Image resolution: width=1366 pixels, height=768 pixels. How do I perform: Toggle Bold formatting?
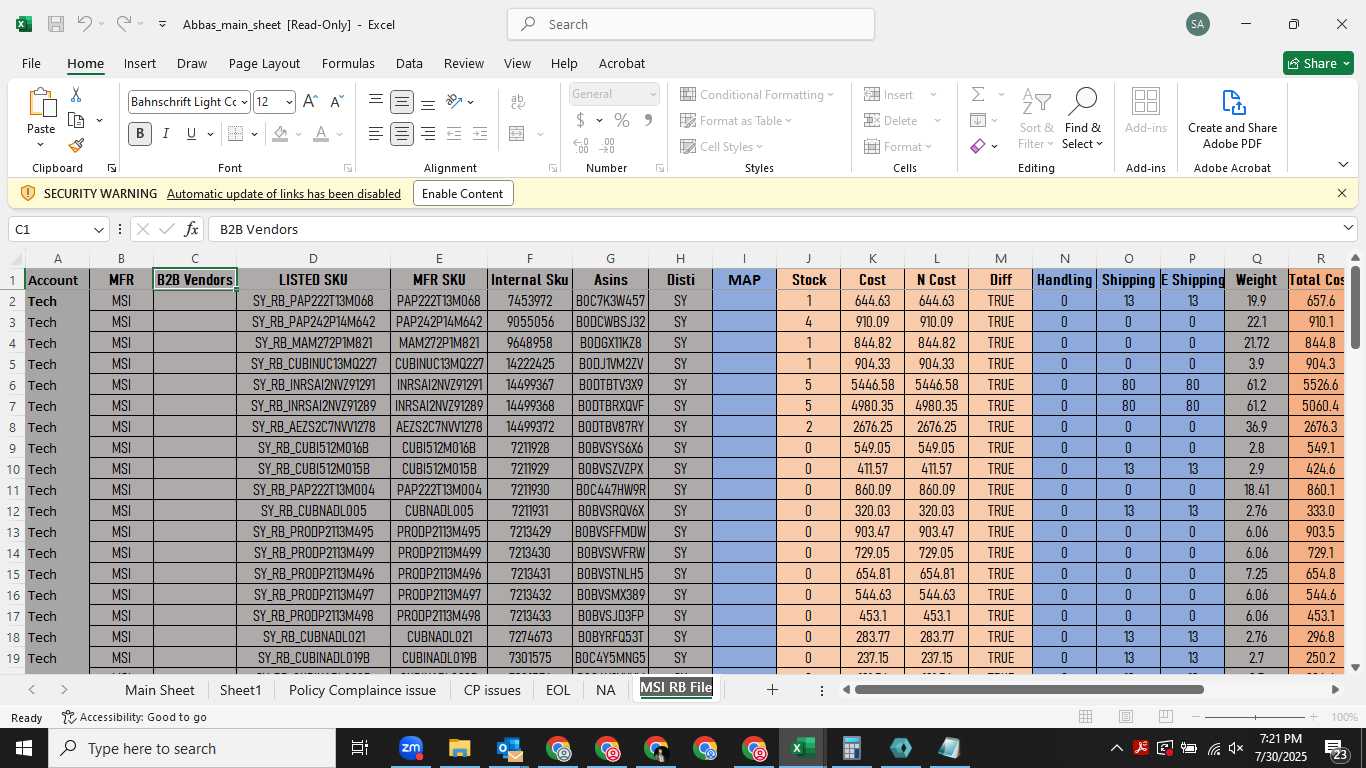tap(140, 133)
